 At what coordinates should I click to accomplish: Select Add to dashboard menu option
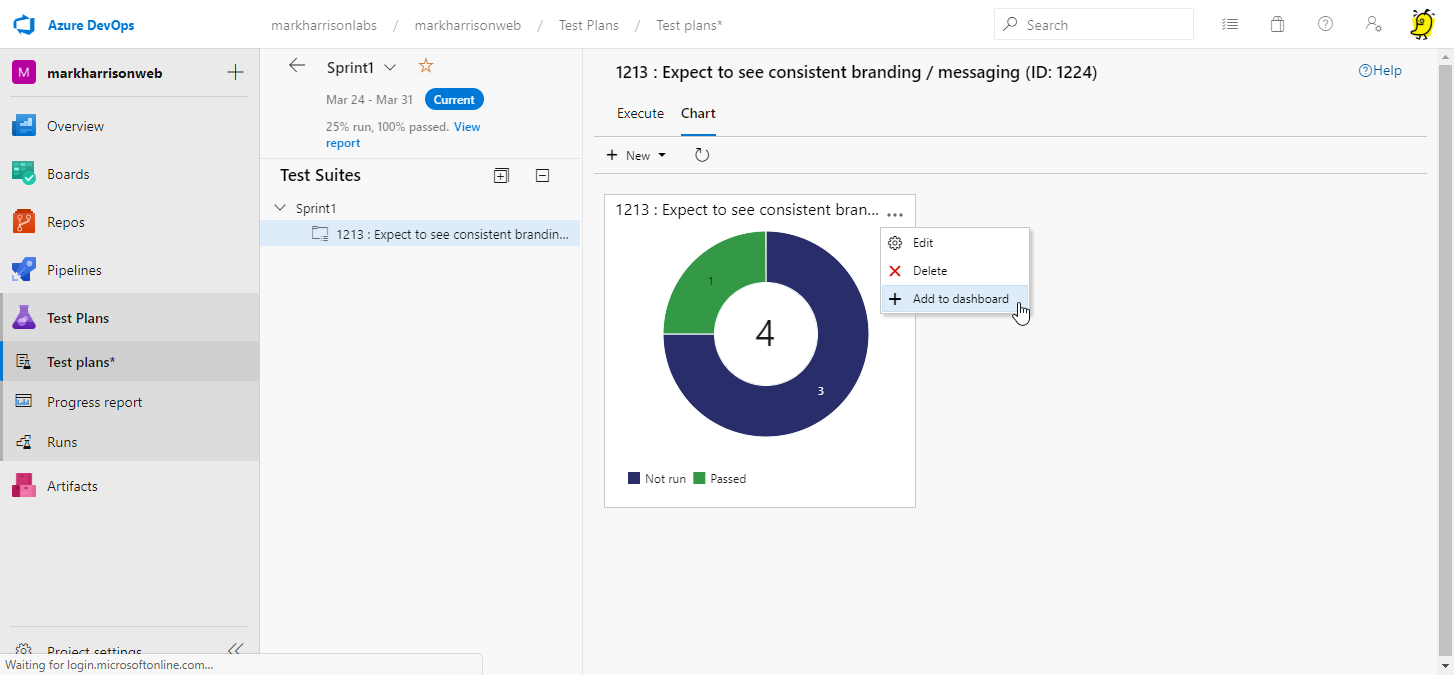960,299
